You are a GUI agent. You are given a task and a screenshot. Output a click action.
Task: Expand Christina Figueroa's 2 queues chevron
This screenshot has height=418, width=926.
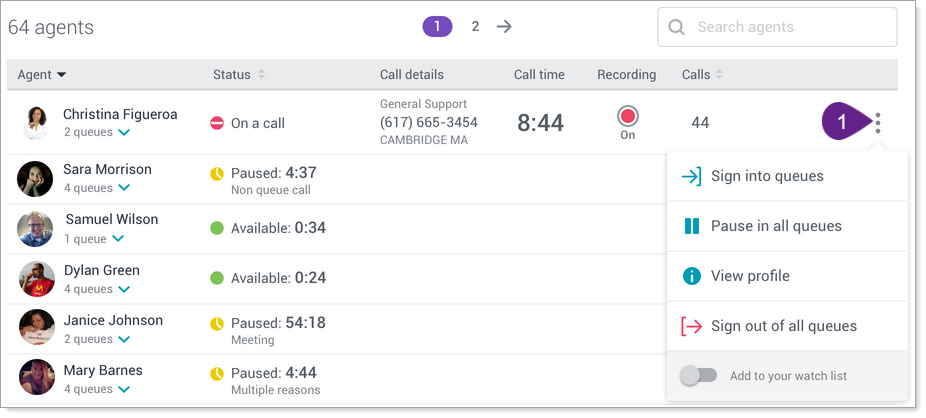tap(124, 133)
